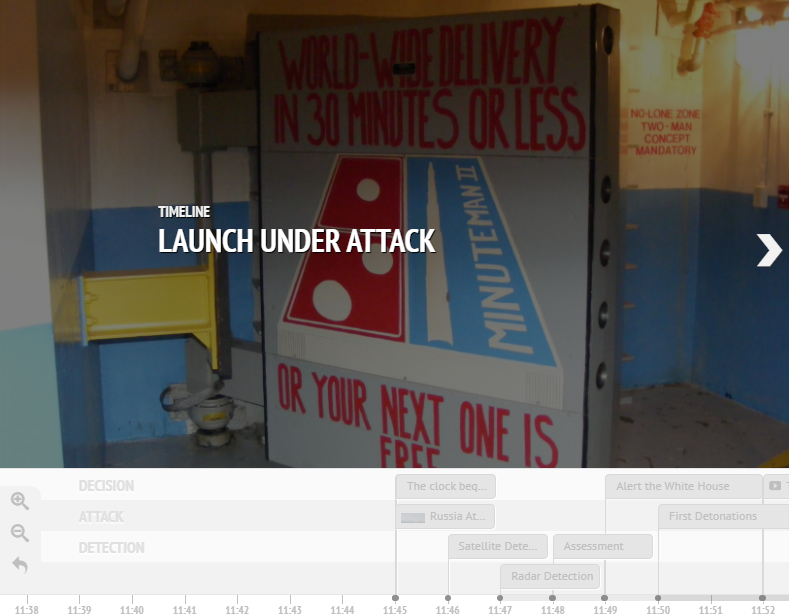Select 'Radar Detection' event
This screenshot has height=616, width=789.
point(550,576)
